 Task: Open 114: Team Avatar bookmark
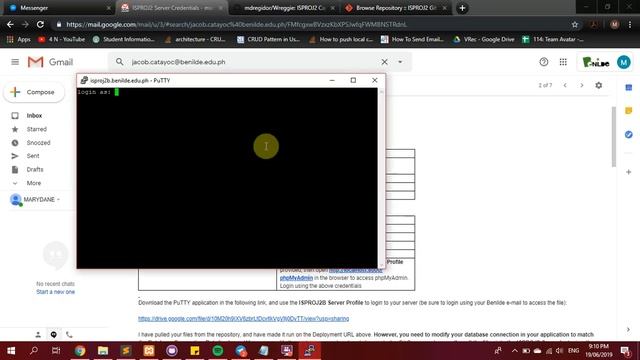[553, 39]
